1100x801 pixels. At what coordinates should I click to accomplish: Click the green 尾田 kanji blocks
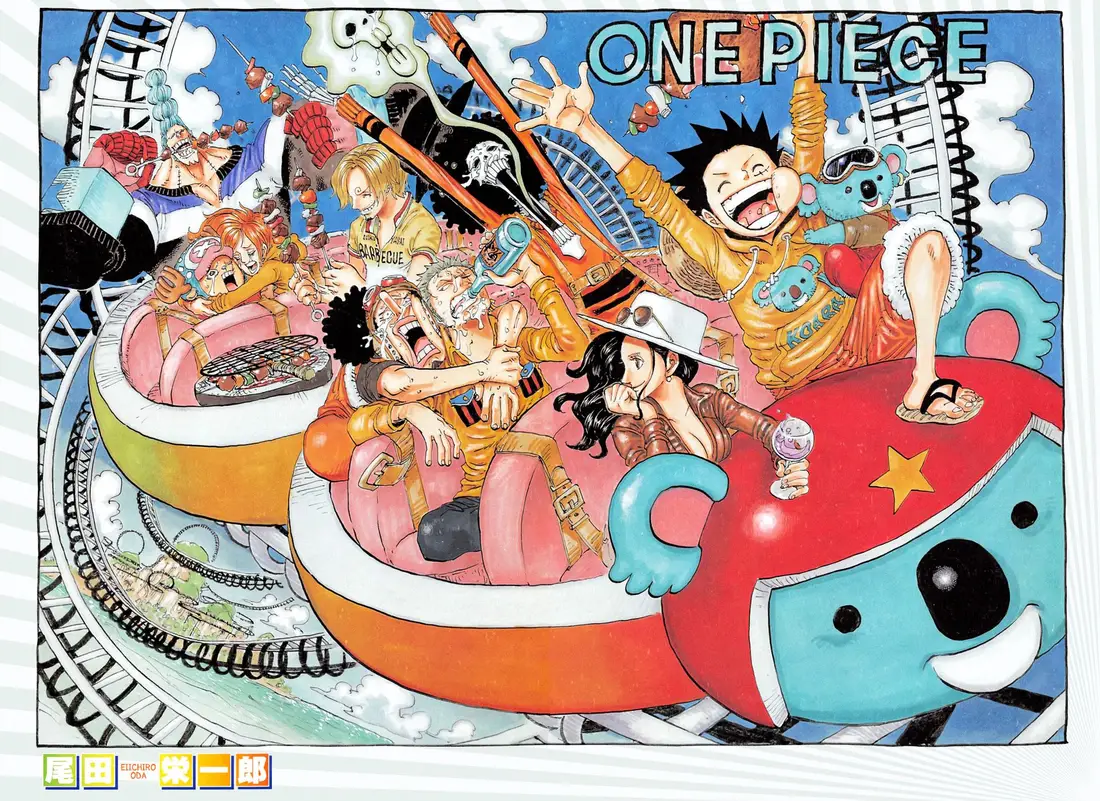point(79,770)
